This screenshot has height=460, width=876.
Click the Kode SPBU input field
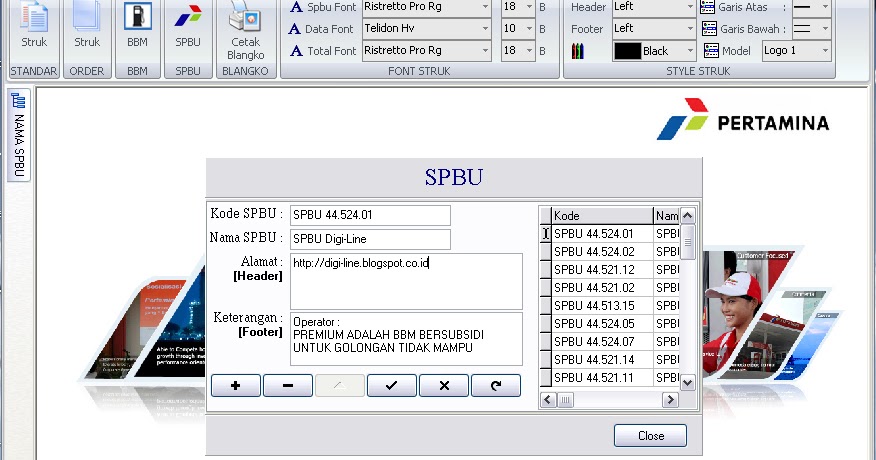(370, 215)
